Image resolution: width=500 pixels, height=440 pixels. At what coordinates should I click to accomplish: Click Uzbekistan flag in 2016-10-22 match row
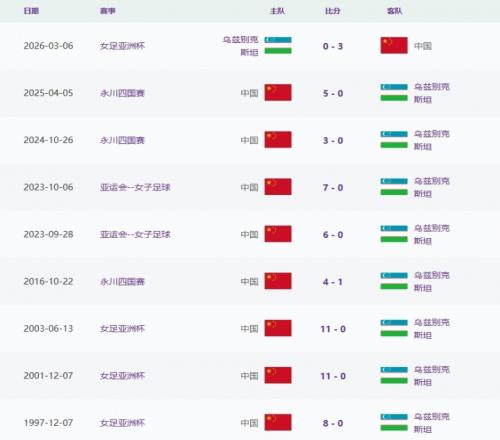394,281
